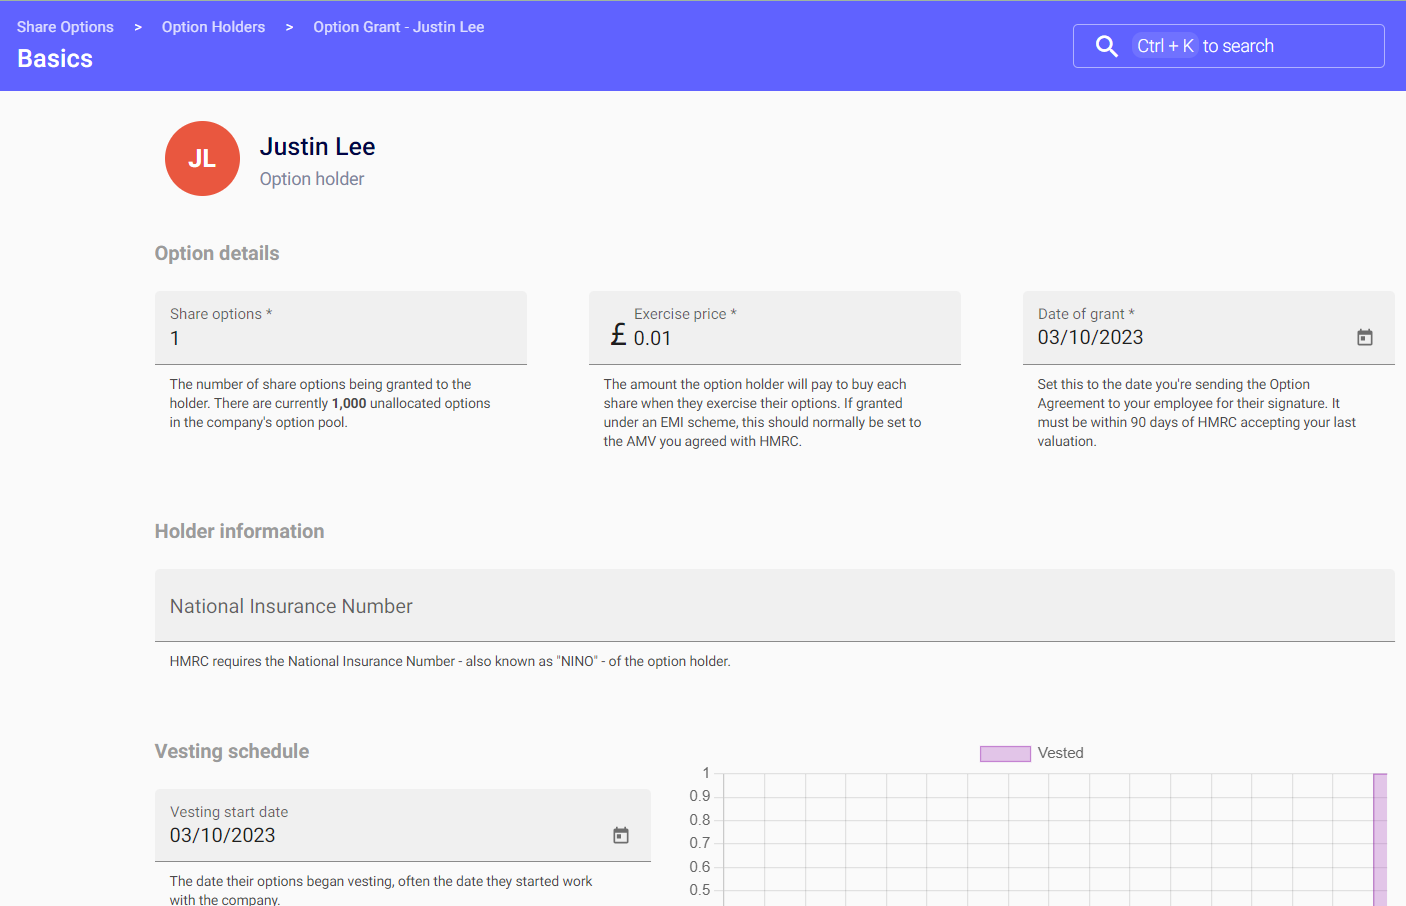Click the Justin Lee name heading
1406x906 pixels.
[317, 147]
